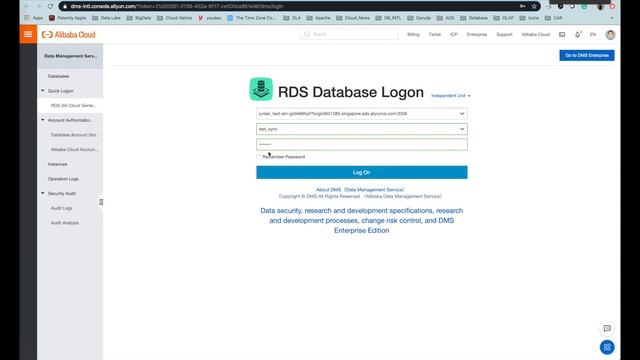
Task: Switch language via EN selector
Action: 593,35
